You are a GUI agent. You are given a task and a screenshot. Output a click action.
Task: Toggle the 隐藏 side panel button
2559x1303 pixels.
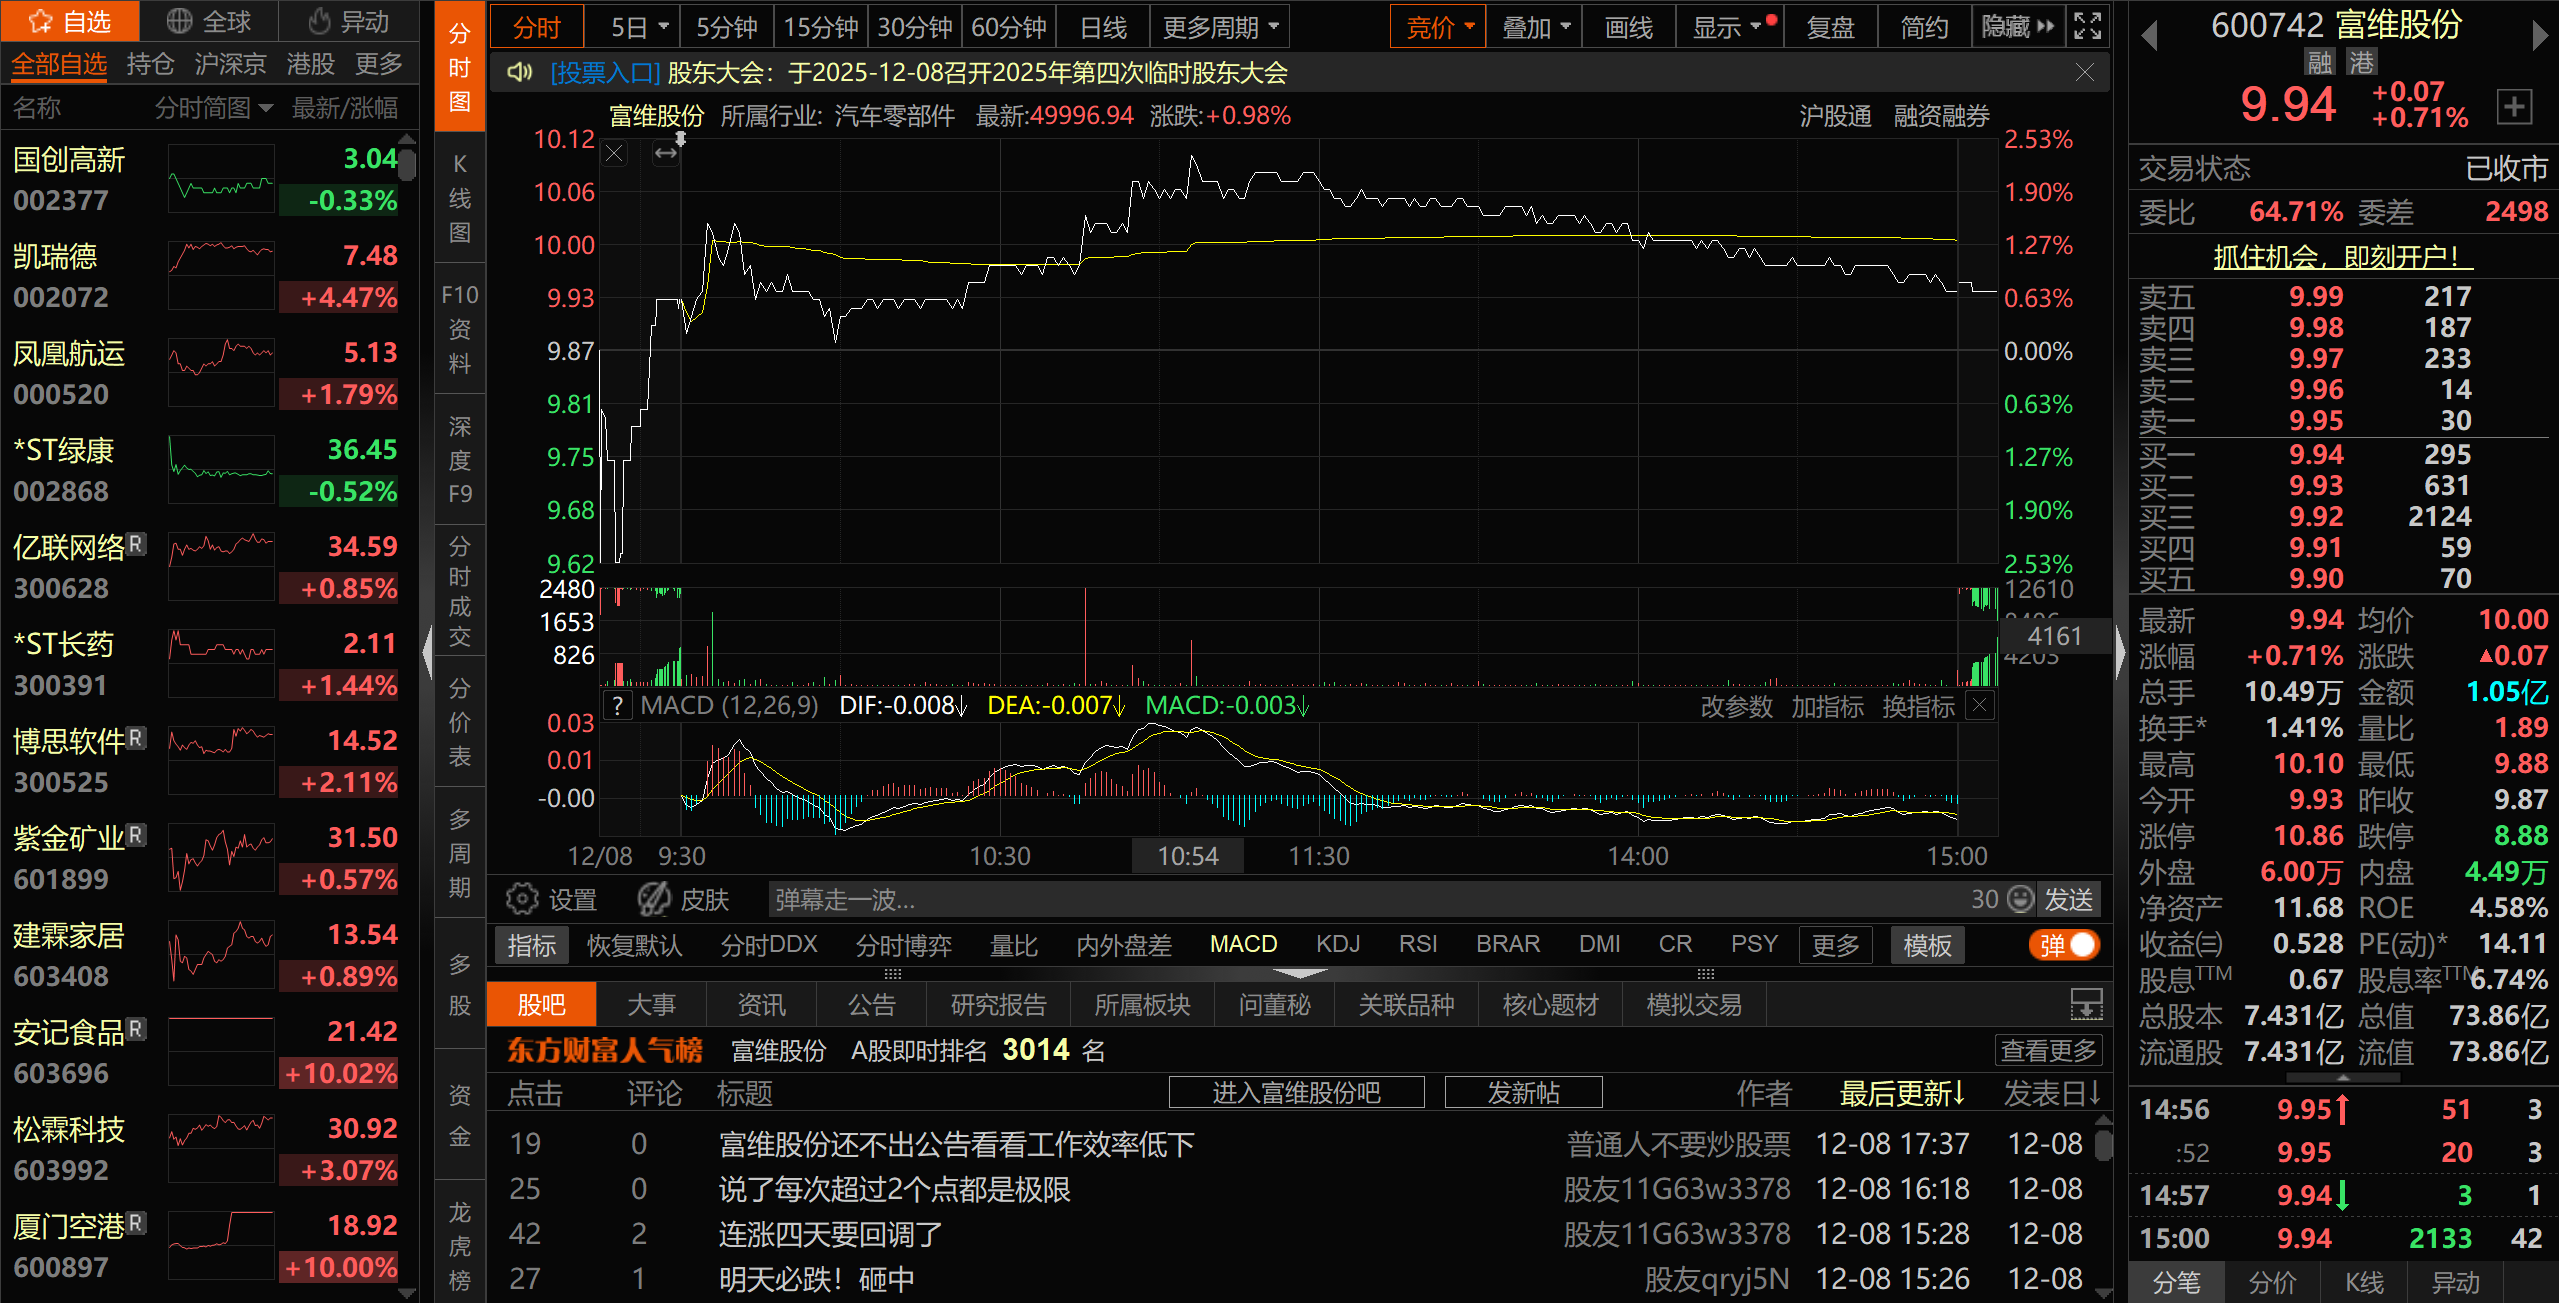[x=2017, y=27]
